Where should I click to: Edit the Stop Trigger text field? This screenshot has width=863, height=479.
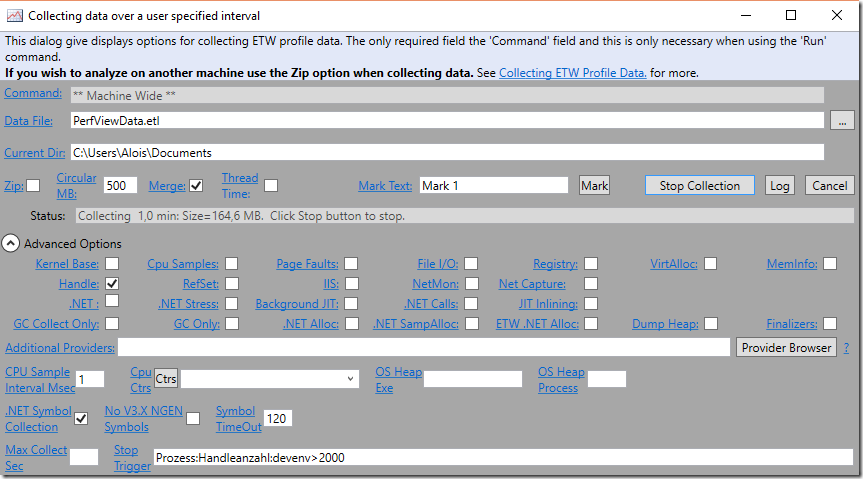click(503, 458)
